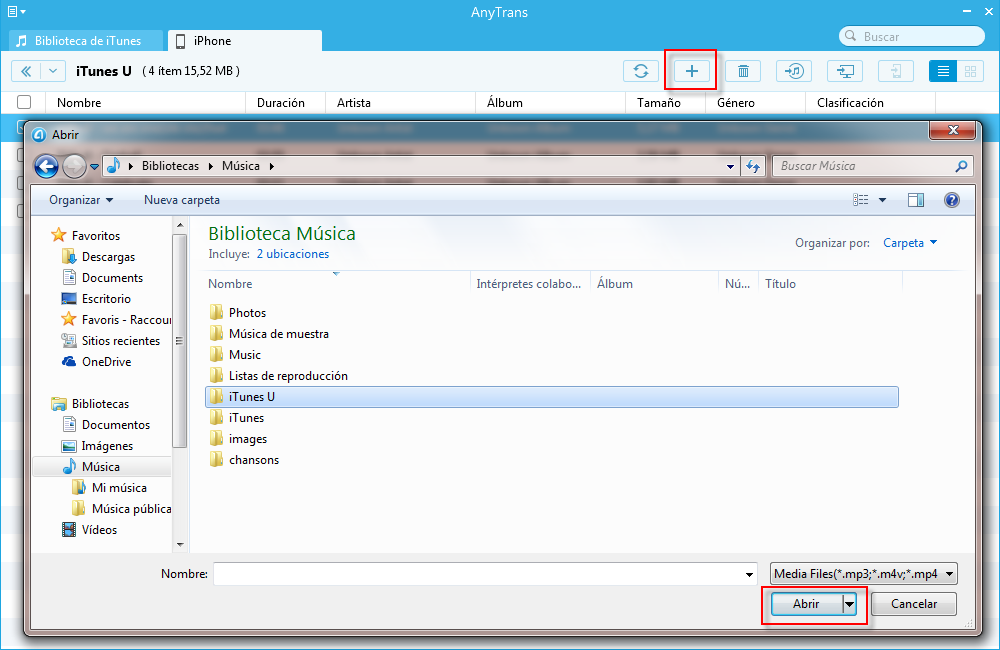The height and width of the screenshot is (650, 1000).
Task: Click navigation pane scrollbar down arrow
Action: point(180,544)
